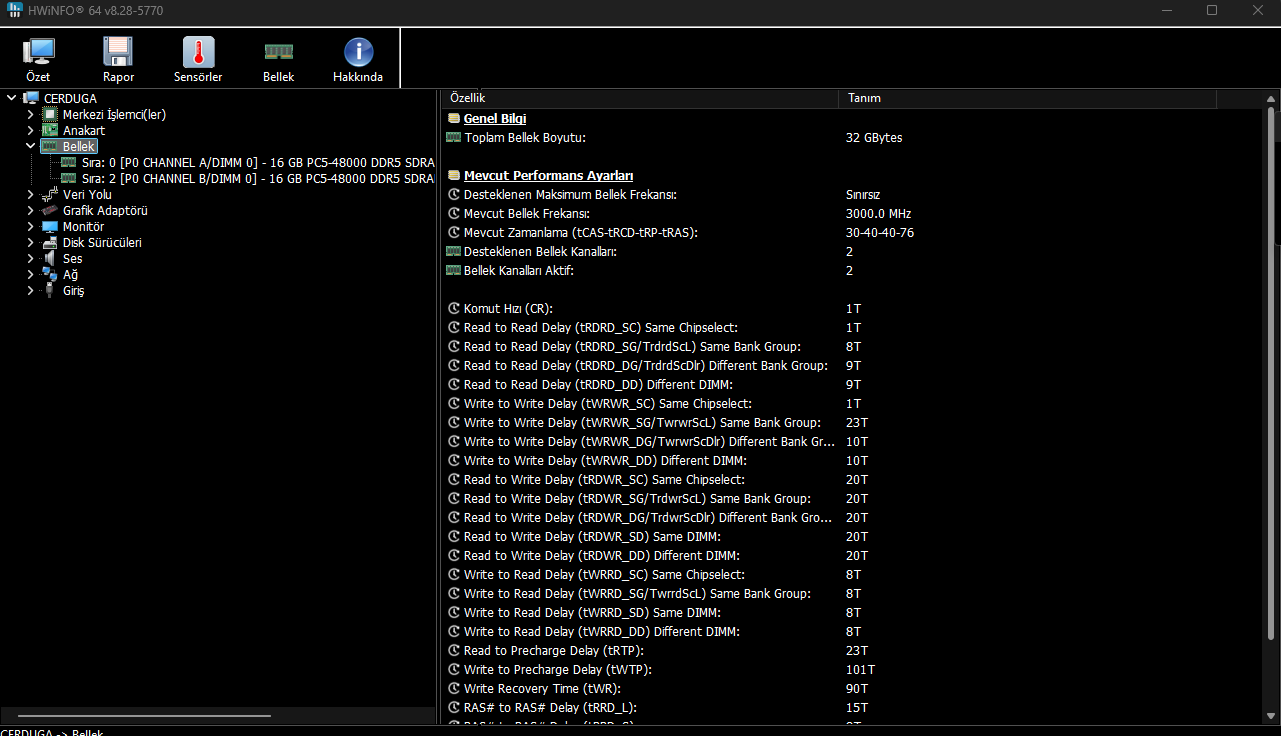This screenshot has width=1281, height=736.
Task: Expand the Disk Sürücüleri node
Action: pyautogui.click(x=31, y=242)
